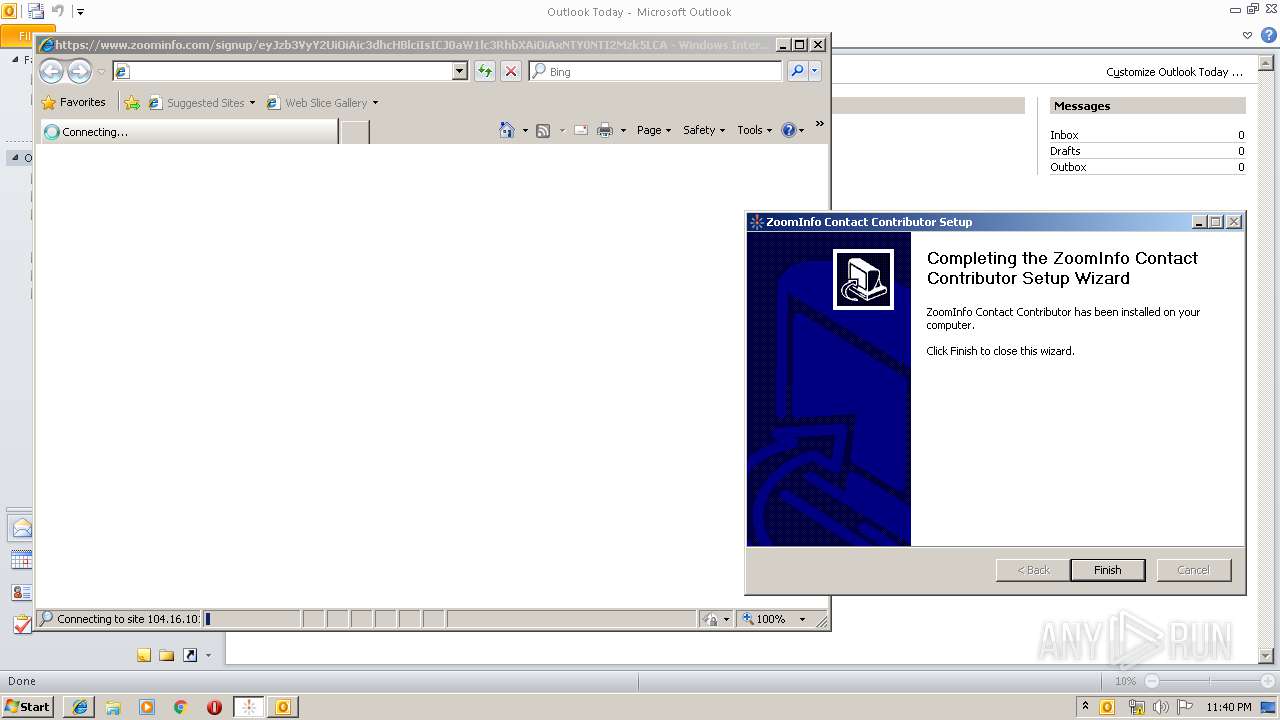Viewport: 1280px width, 720px height.
Task: Click the volume speaker tray icon
Action: 1160,707
